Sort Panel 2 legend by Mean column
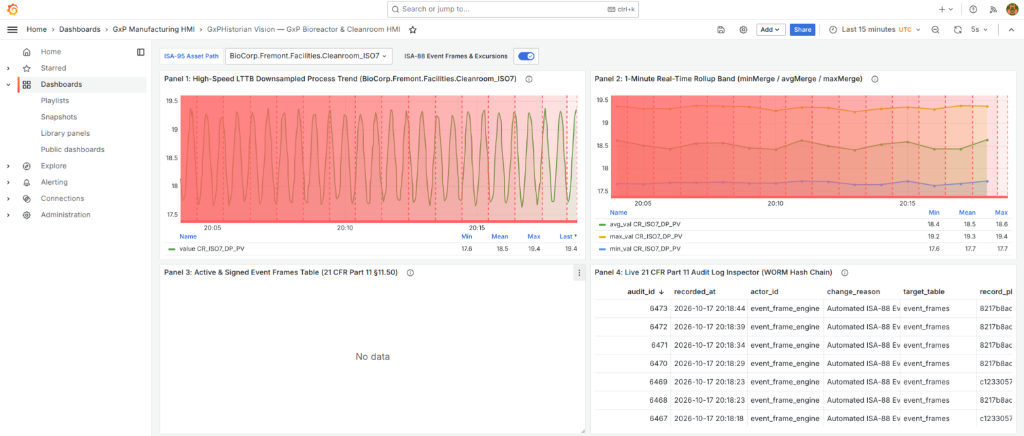 [967, 212]
